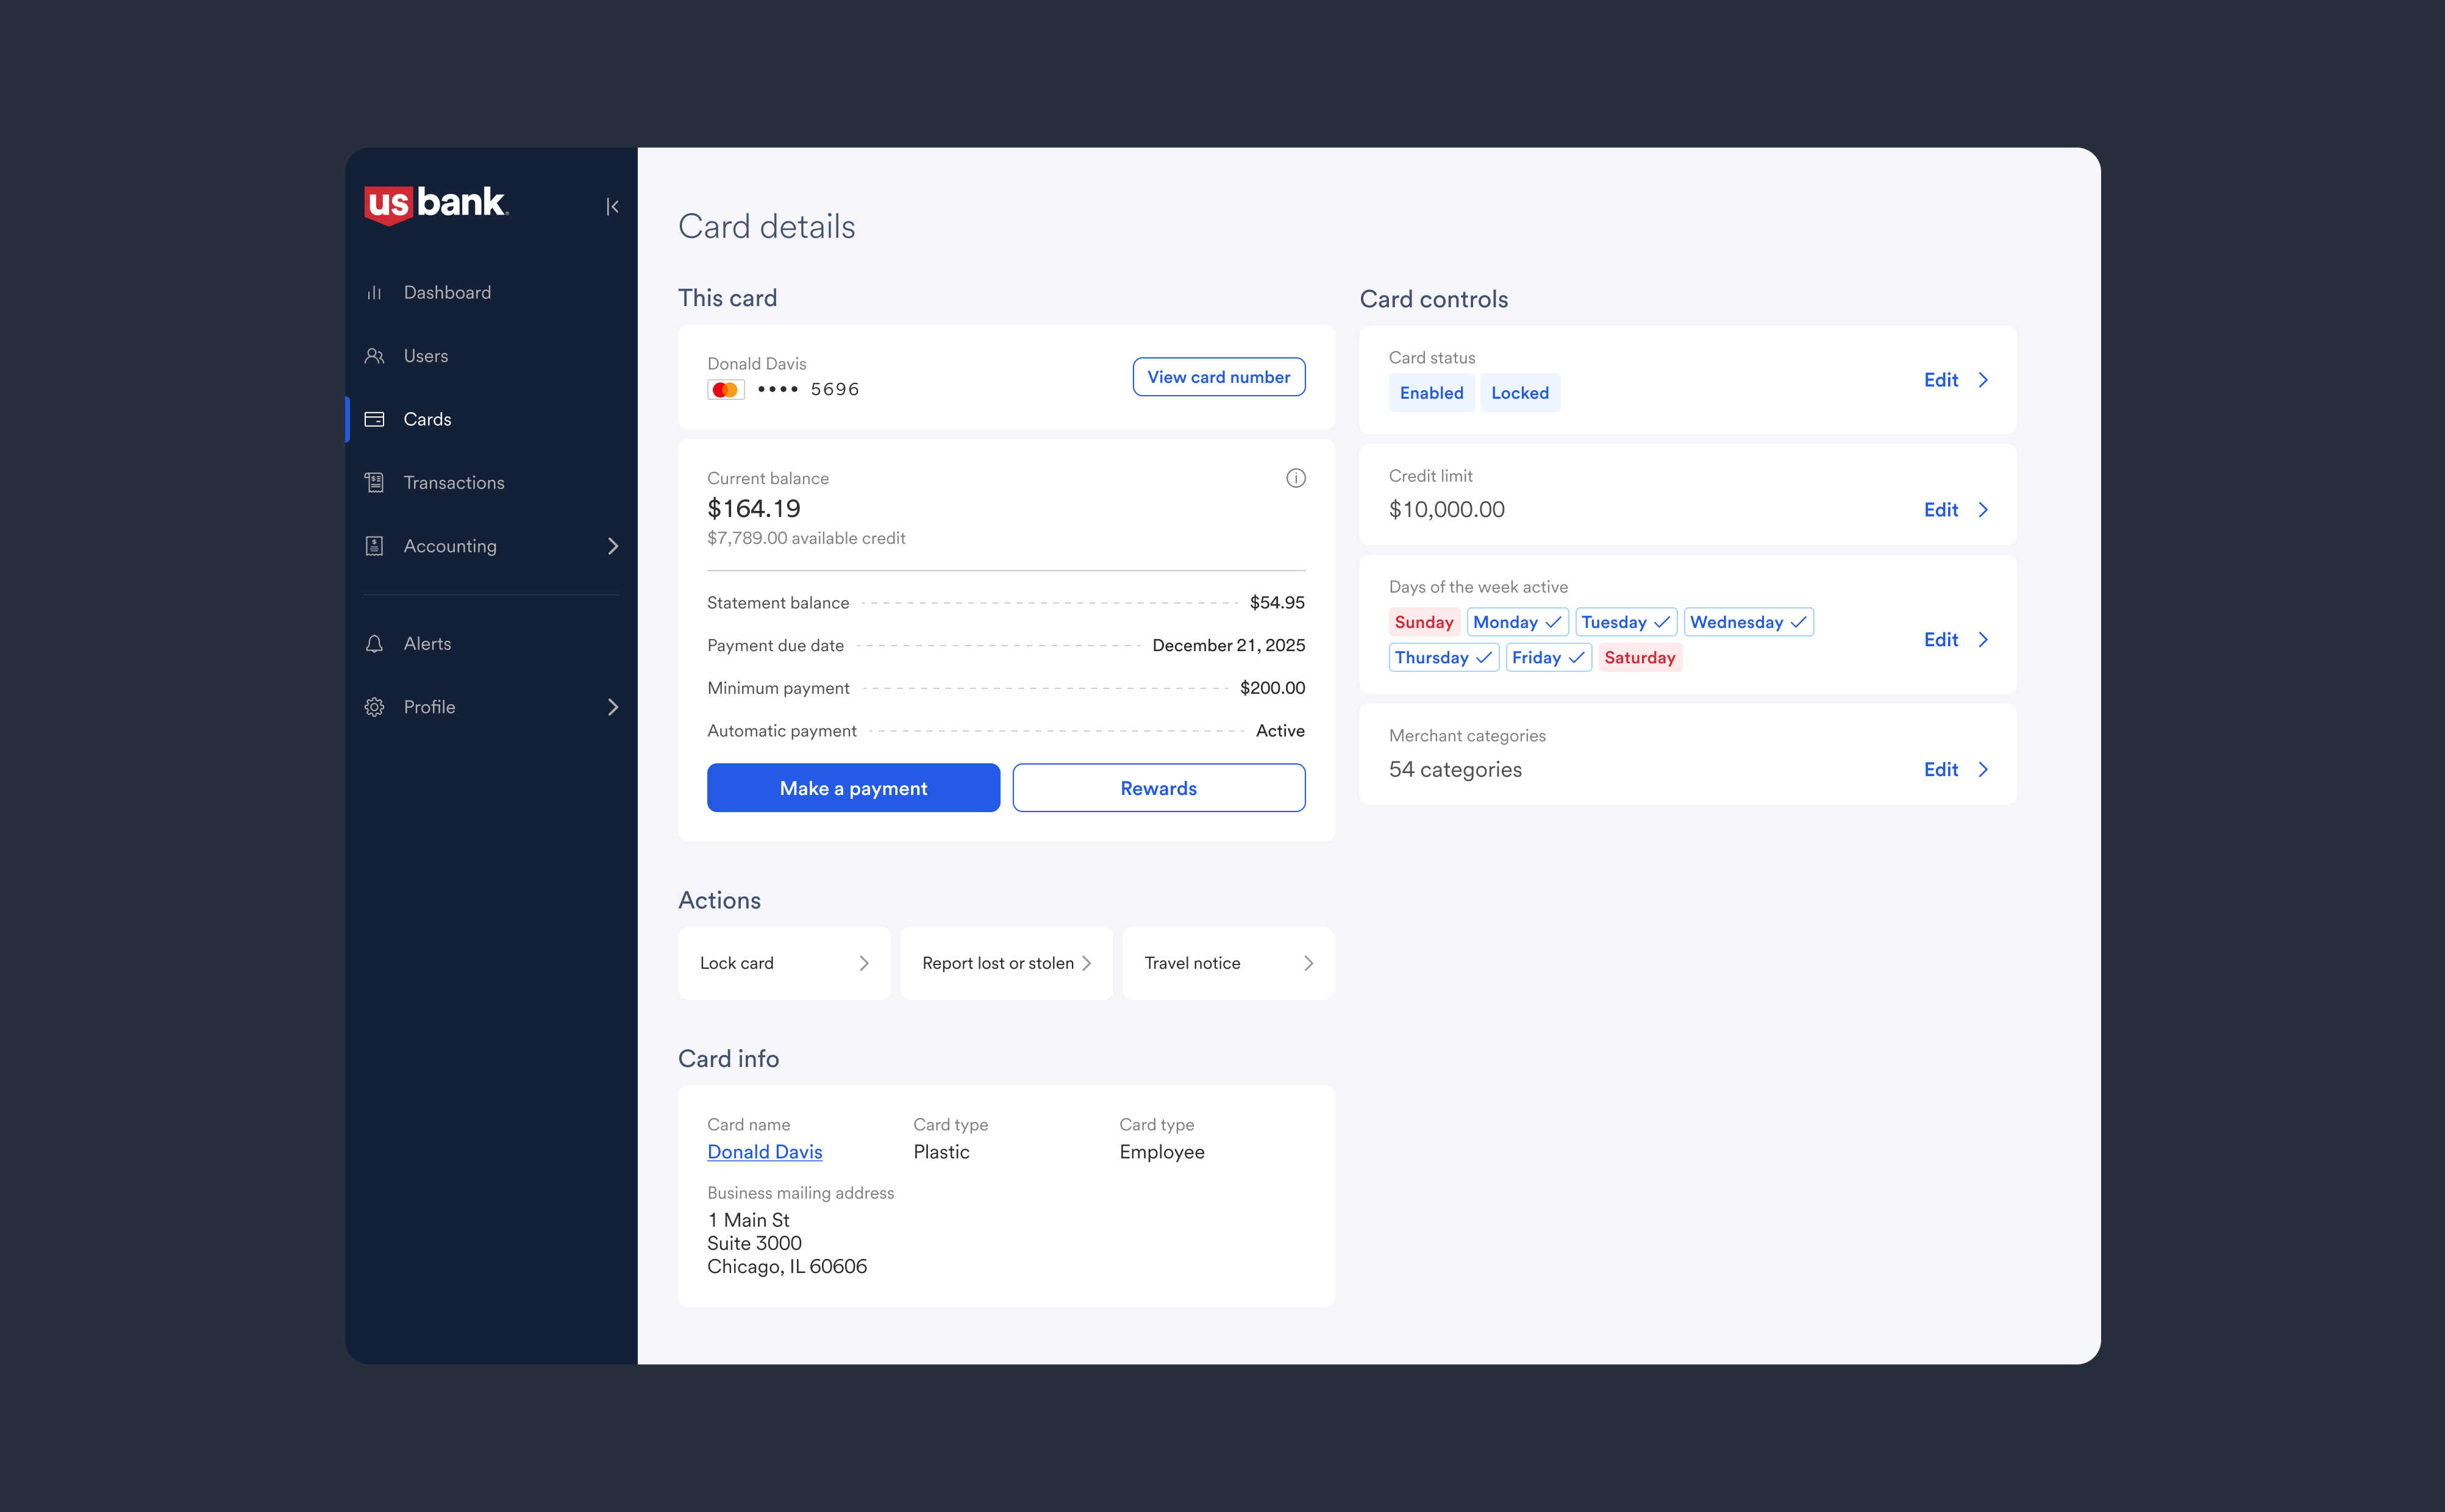Open the Donald Davis card name link

click(764, 1152)
